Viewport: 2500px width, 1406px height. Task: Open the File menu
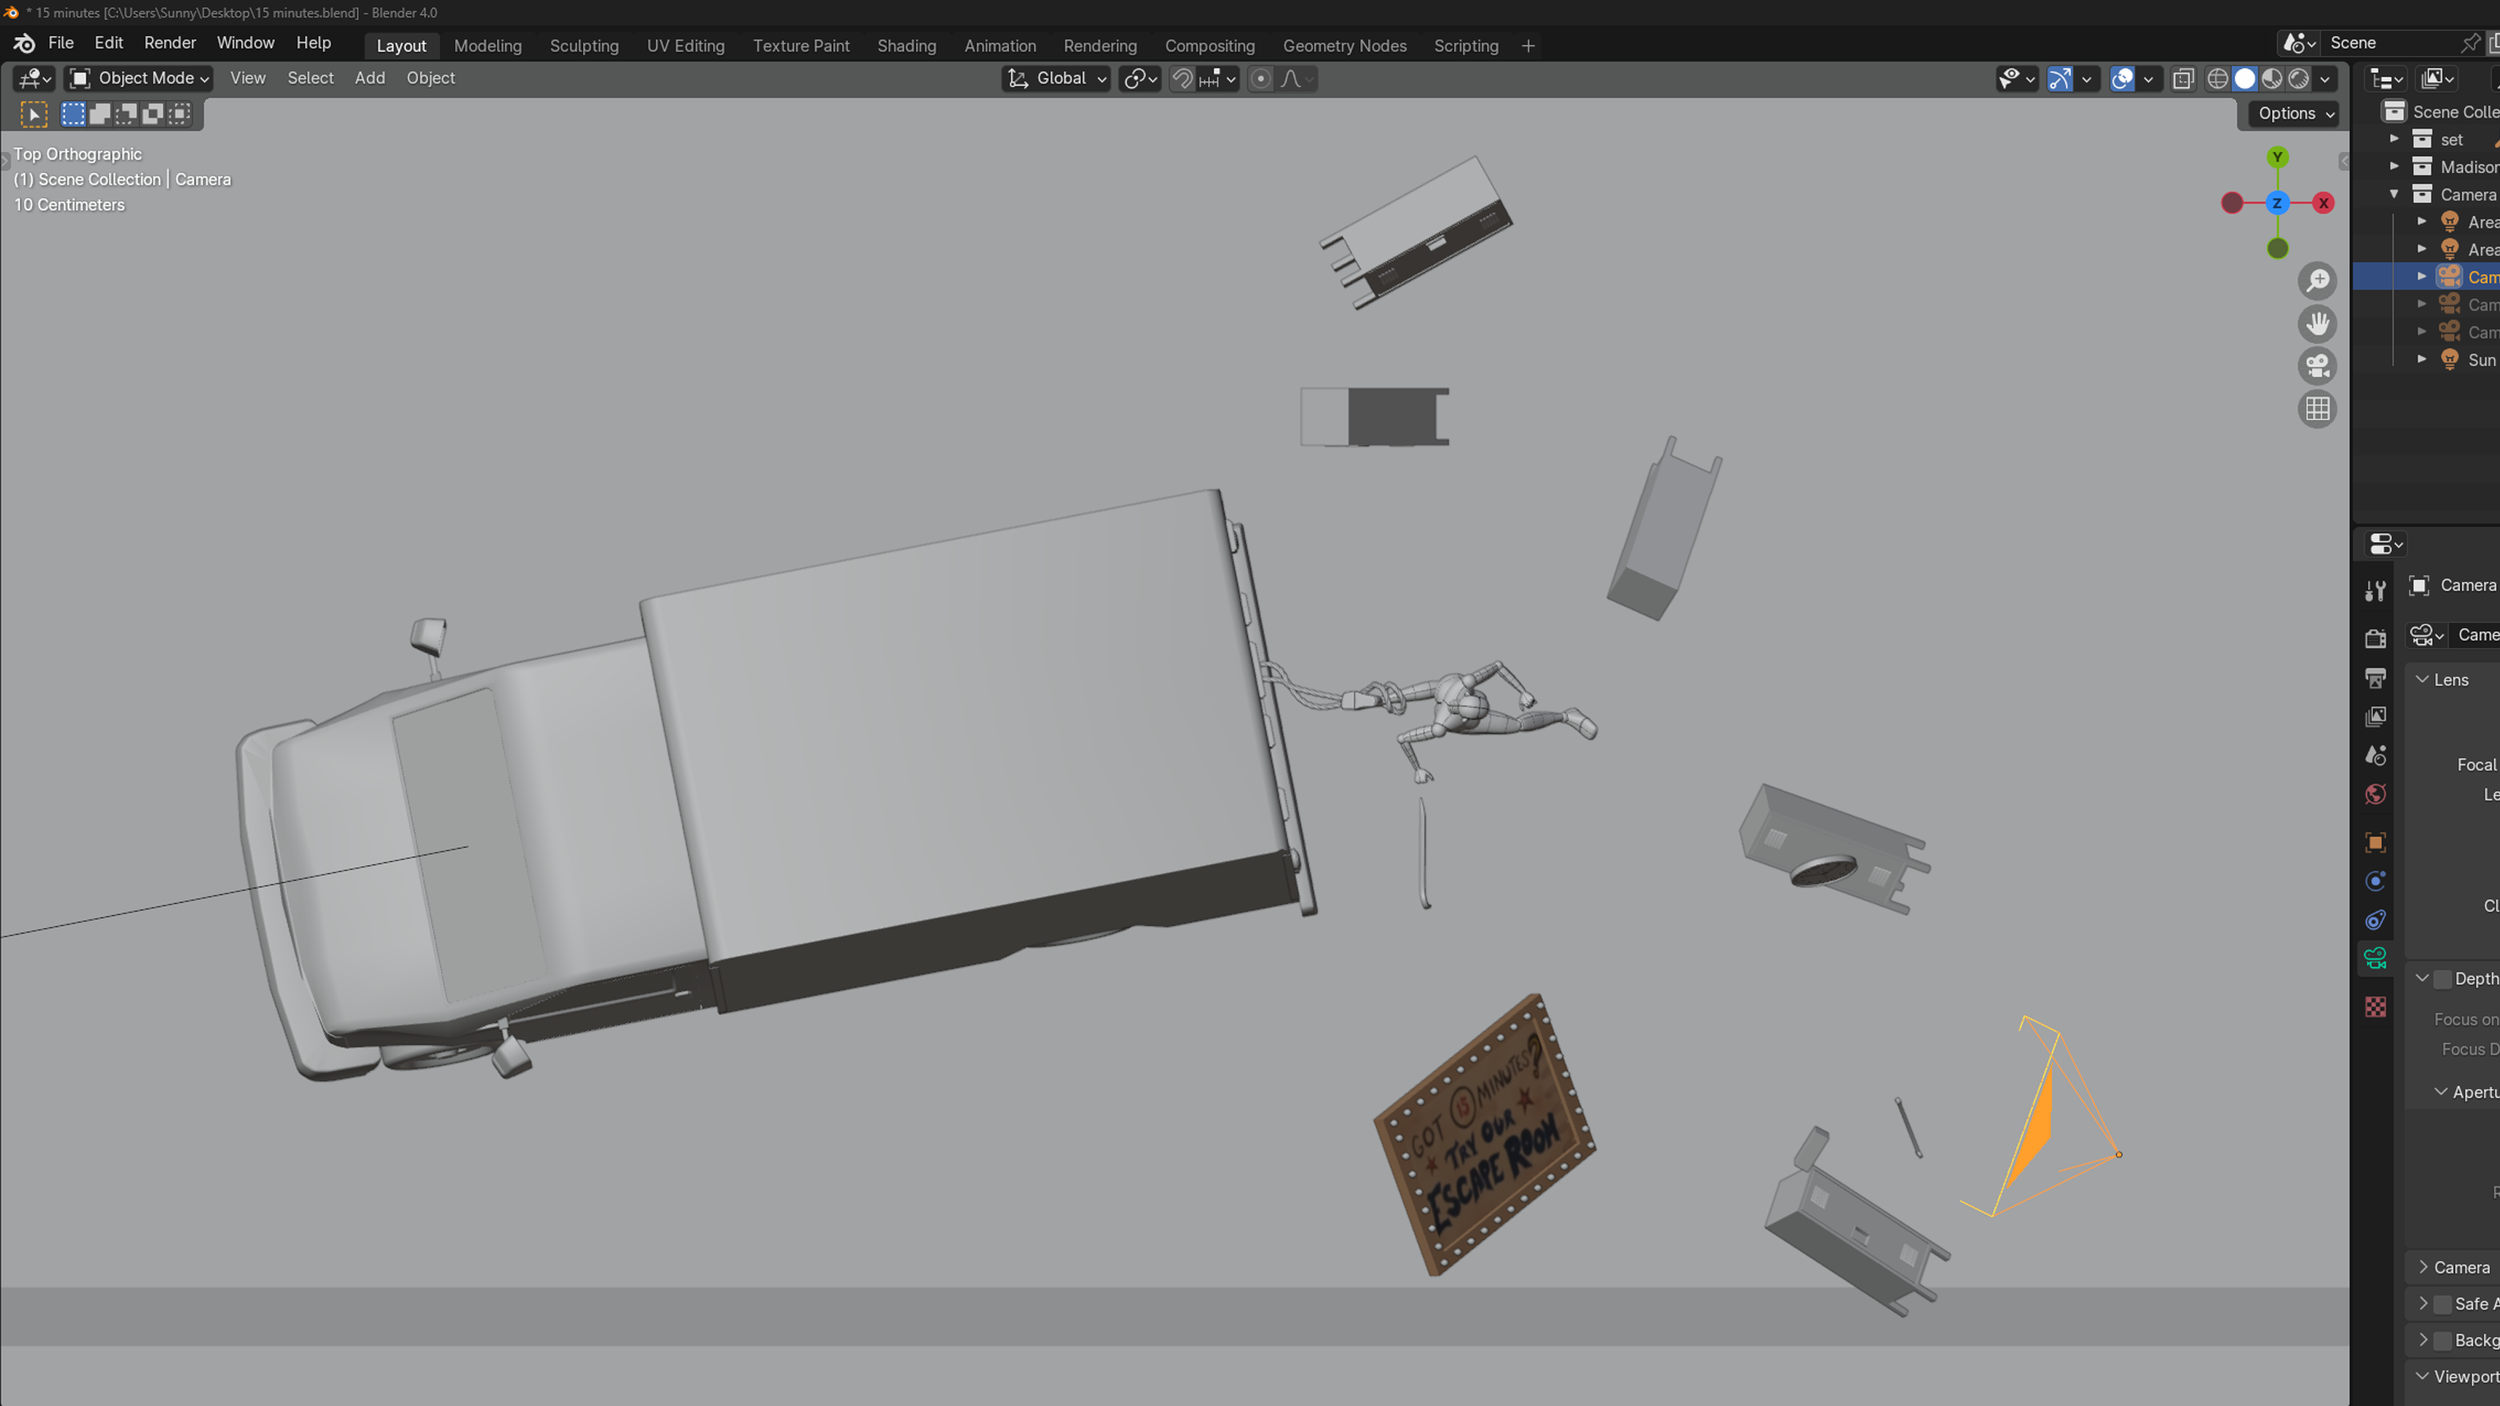(x=61, y=43)
